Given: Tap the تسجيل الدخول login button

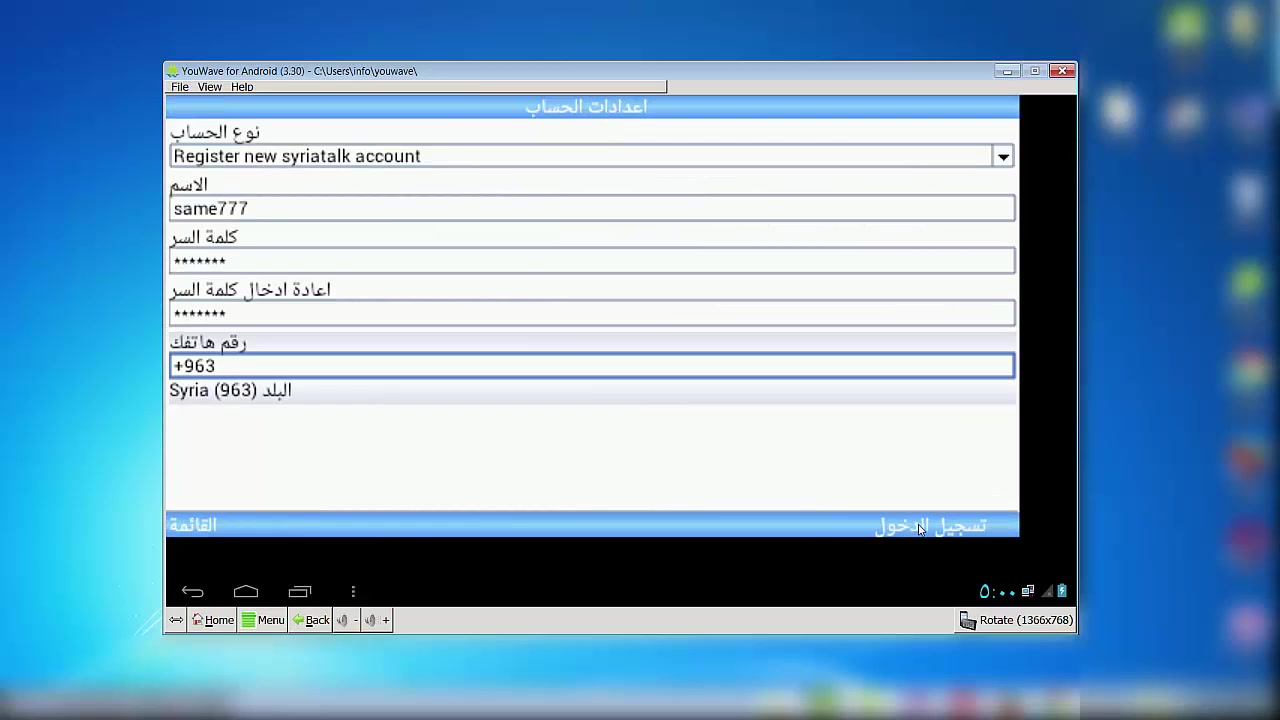Looking at the screenshot, I should [931, 525].
